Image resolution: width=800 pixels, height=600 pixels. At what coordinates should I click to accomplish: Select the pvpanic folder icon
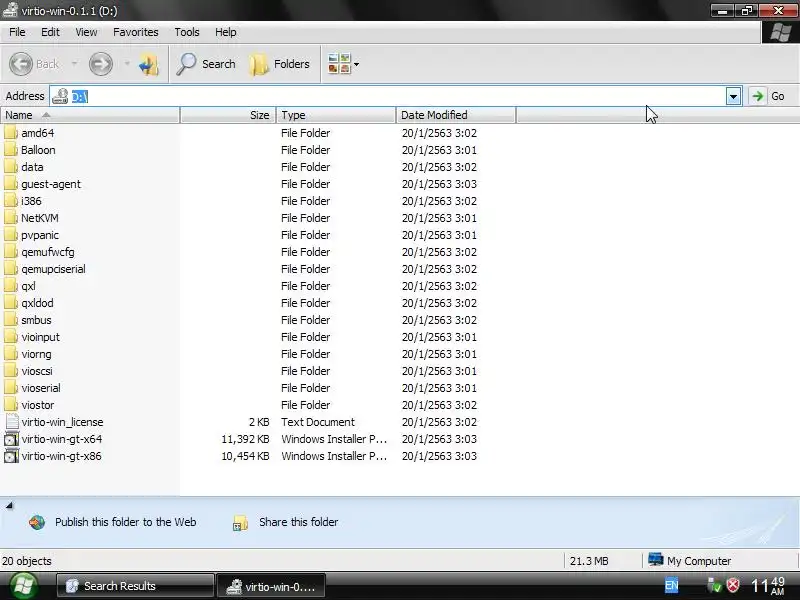coord(11,235)
